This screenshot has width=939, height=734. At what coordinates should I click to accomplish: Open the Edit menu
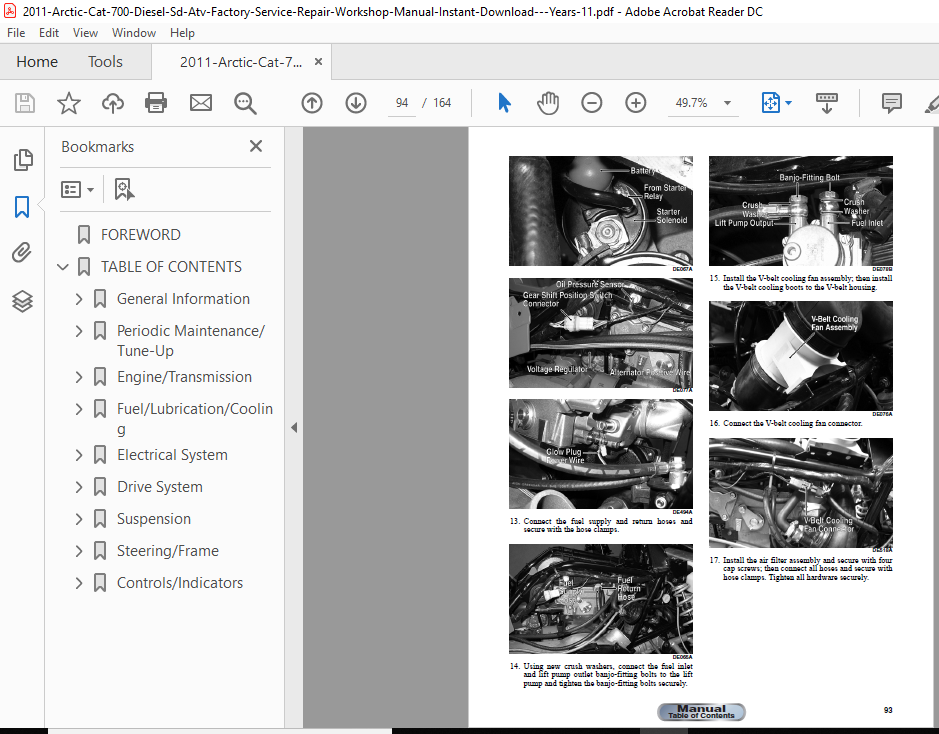[x=49, y=33]
